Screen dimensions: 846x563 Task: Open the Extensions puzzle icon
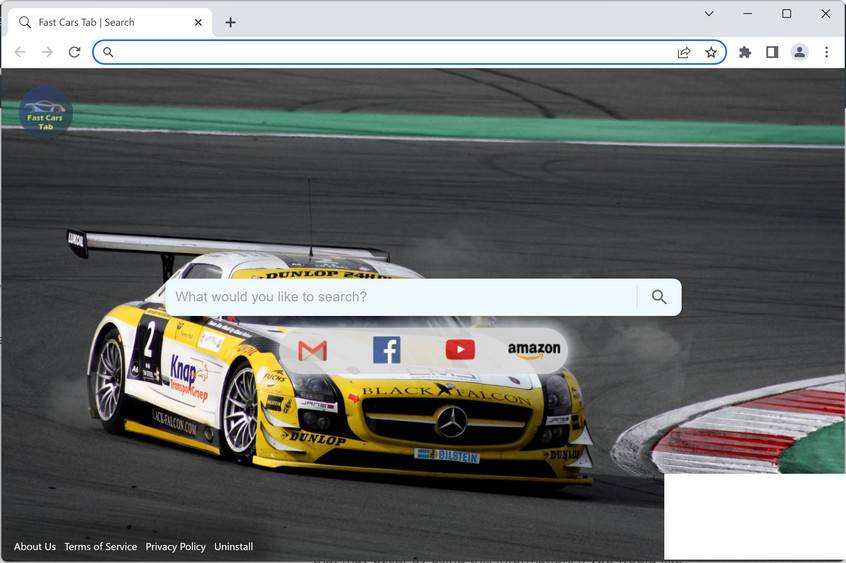(745, 52)
